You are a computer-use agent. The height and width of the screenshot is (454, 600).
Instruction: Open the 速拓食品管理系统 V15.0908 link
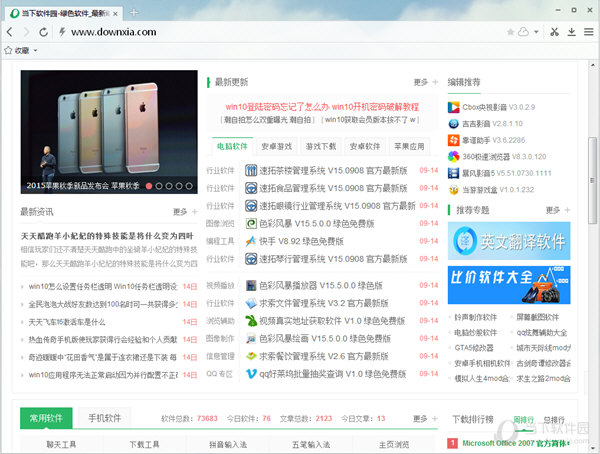(333, 188)
